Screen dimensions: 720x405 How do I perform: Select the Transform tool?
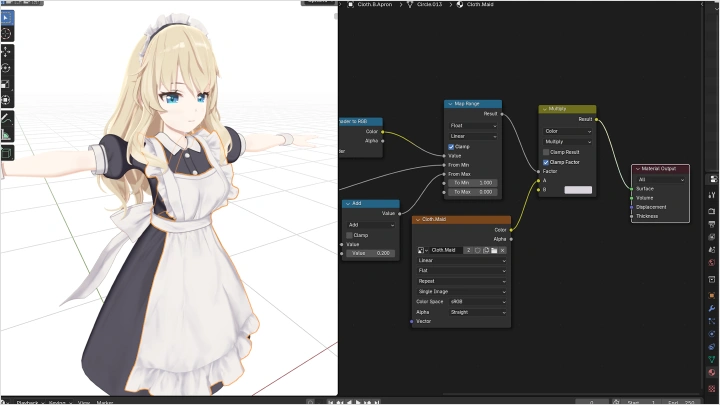pyautogui.click(x=7, y=100)
